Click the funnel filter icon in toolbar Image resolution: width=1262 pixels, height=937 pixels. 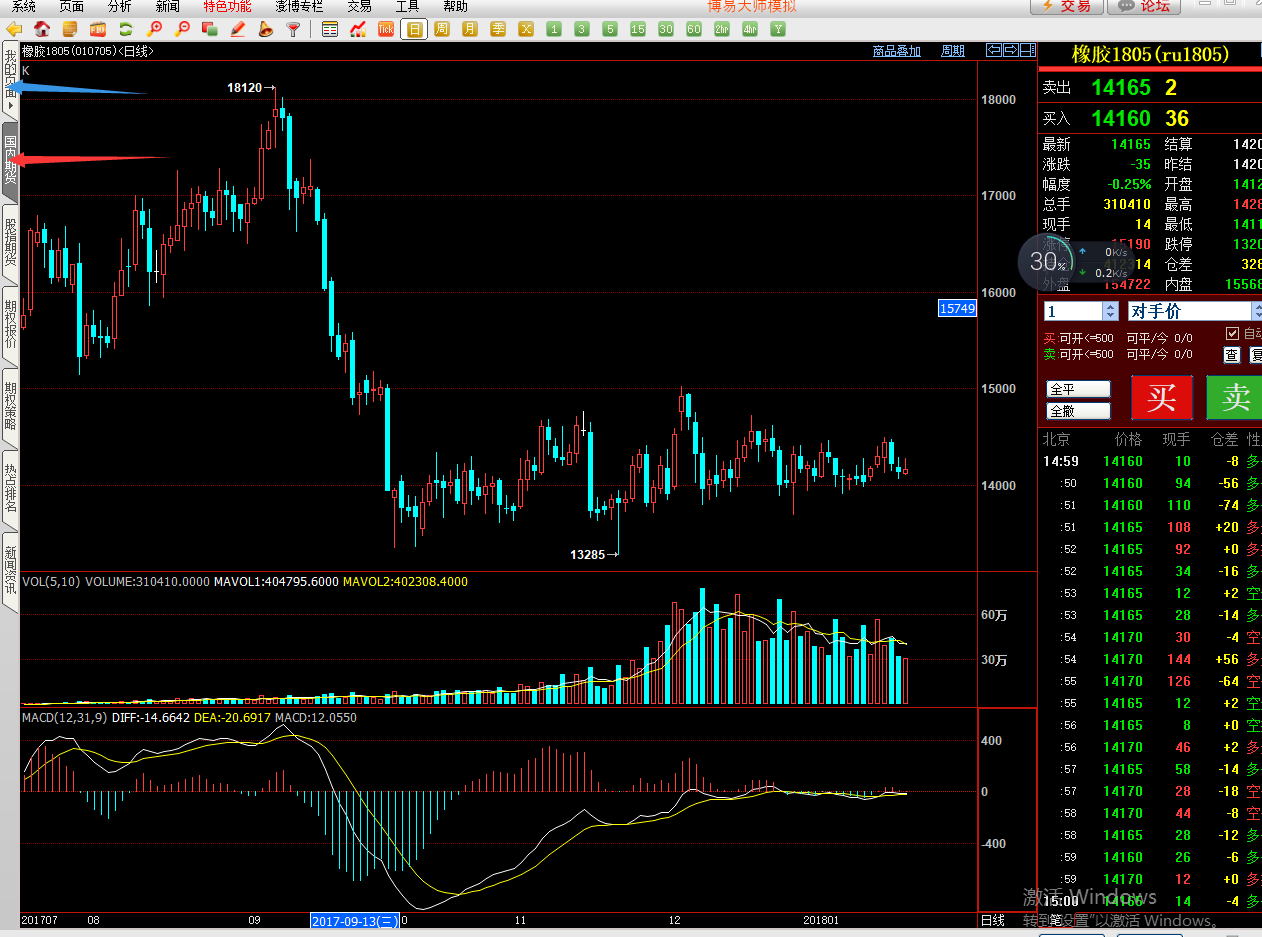pyautogui.click(x=293, y=29)
